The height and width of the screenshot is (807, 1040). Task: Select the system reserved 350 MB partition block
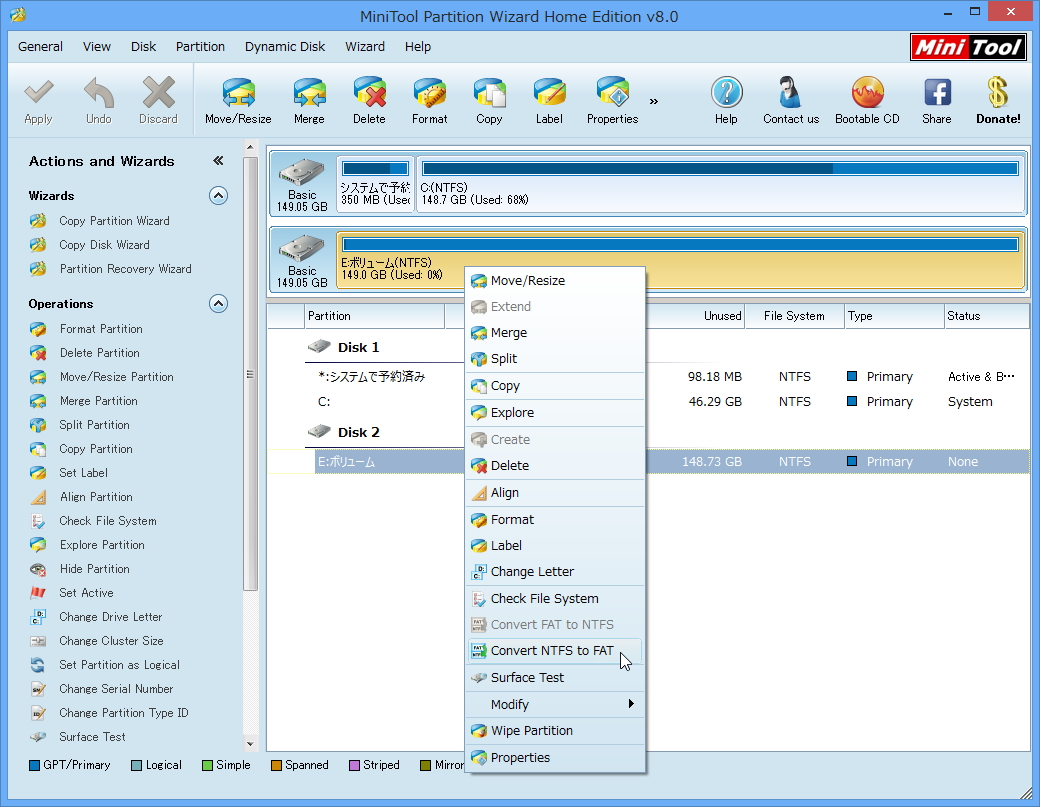tap(375, 184)
